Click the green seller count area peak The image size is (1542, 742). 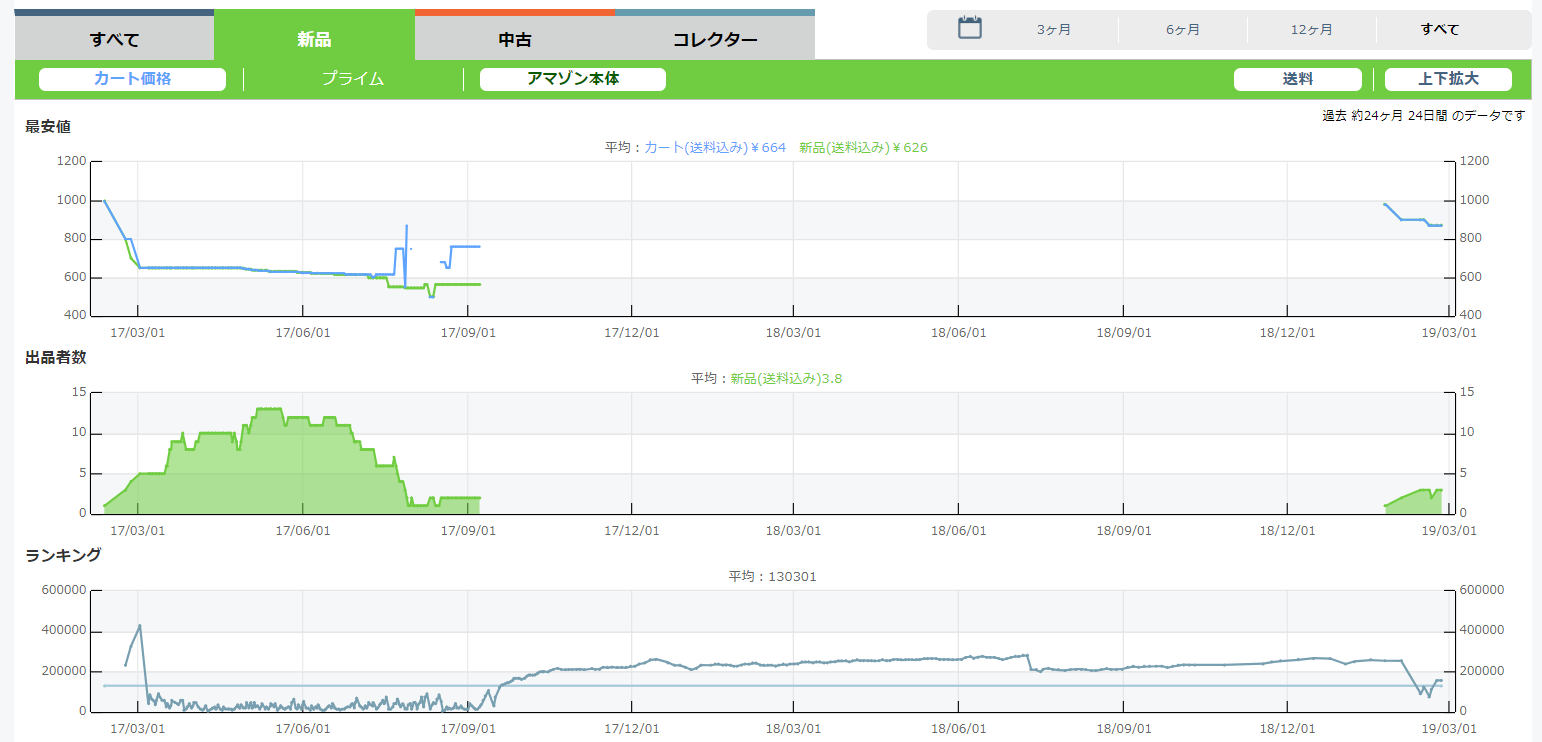(x=268, y=409)
